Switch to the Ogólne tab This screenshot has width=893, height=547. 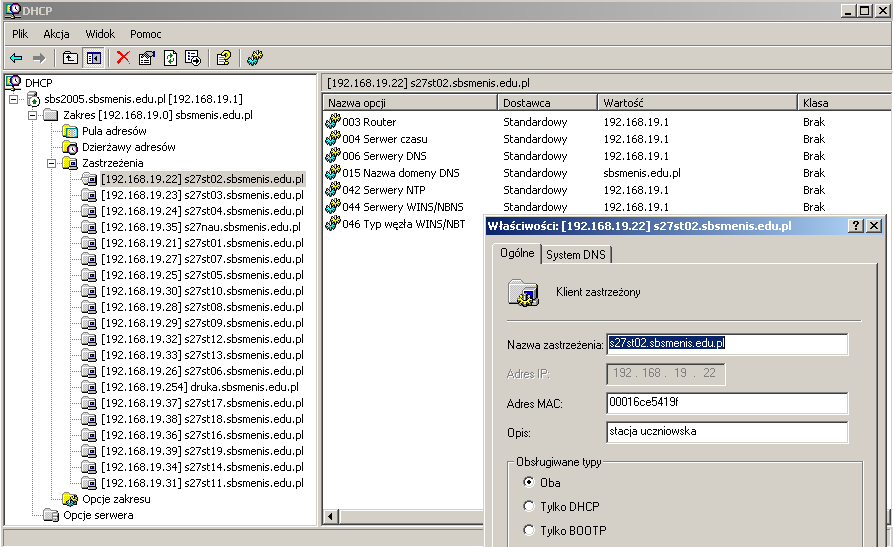click(x=517, y=253)
